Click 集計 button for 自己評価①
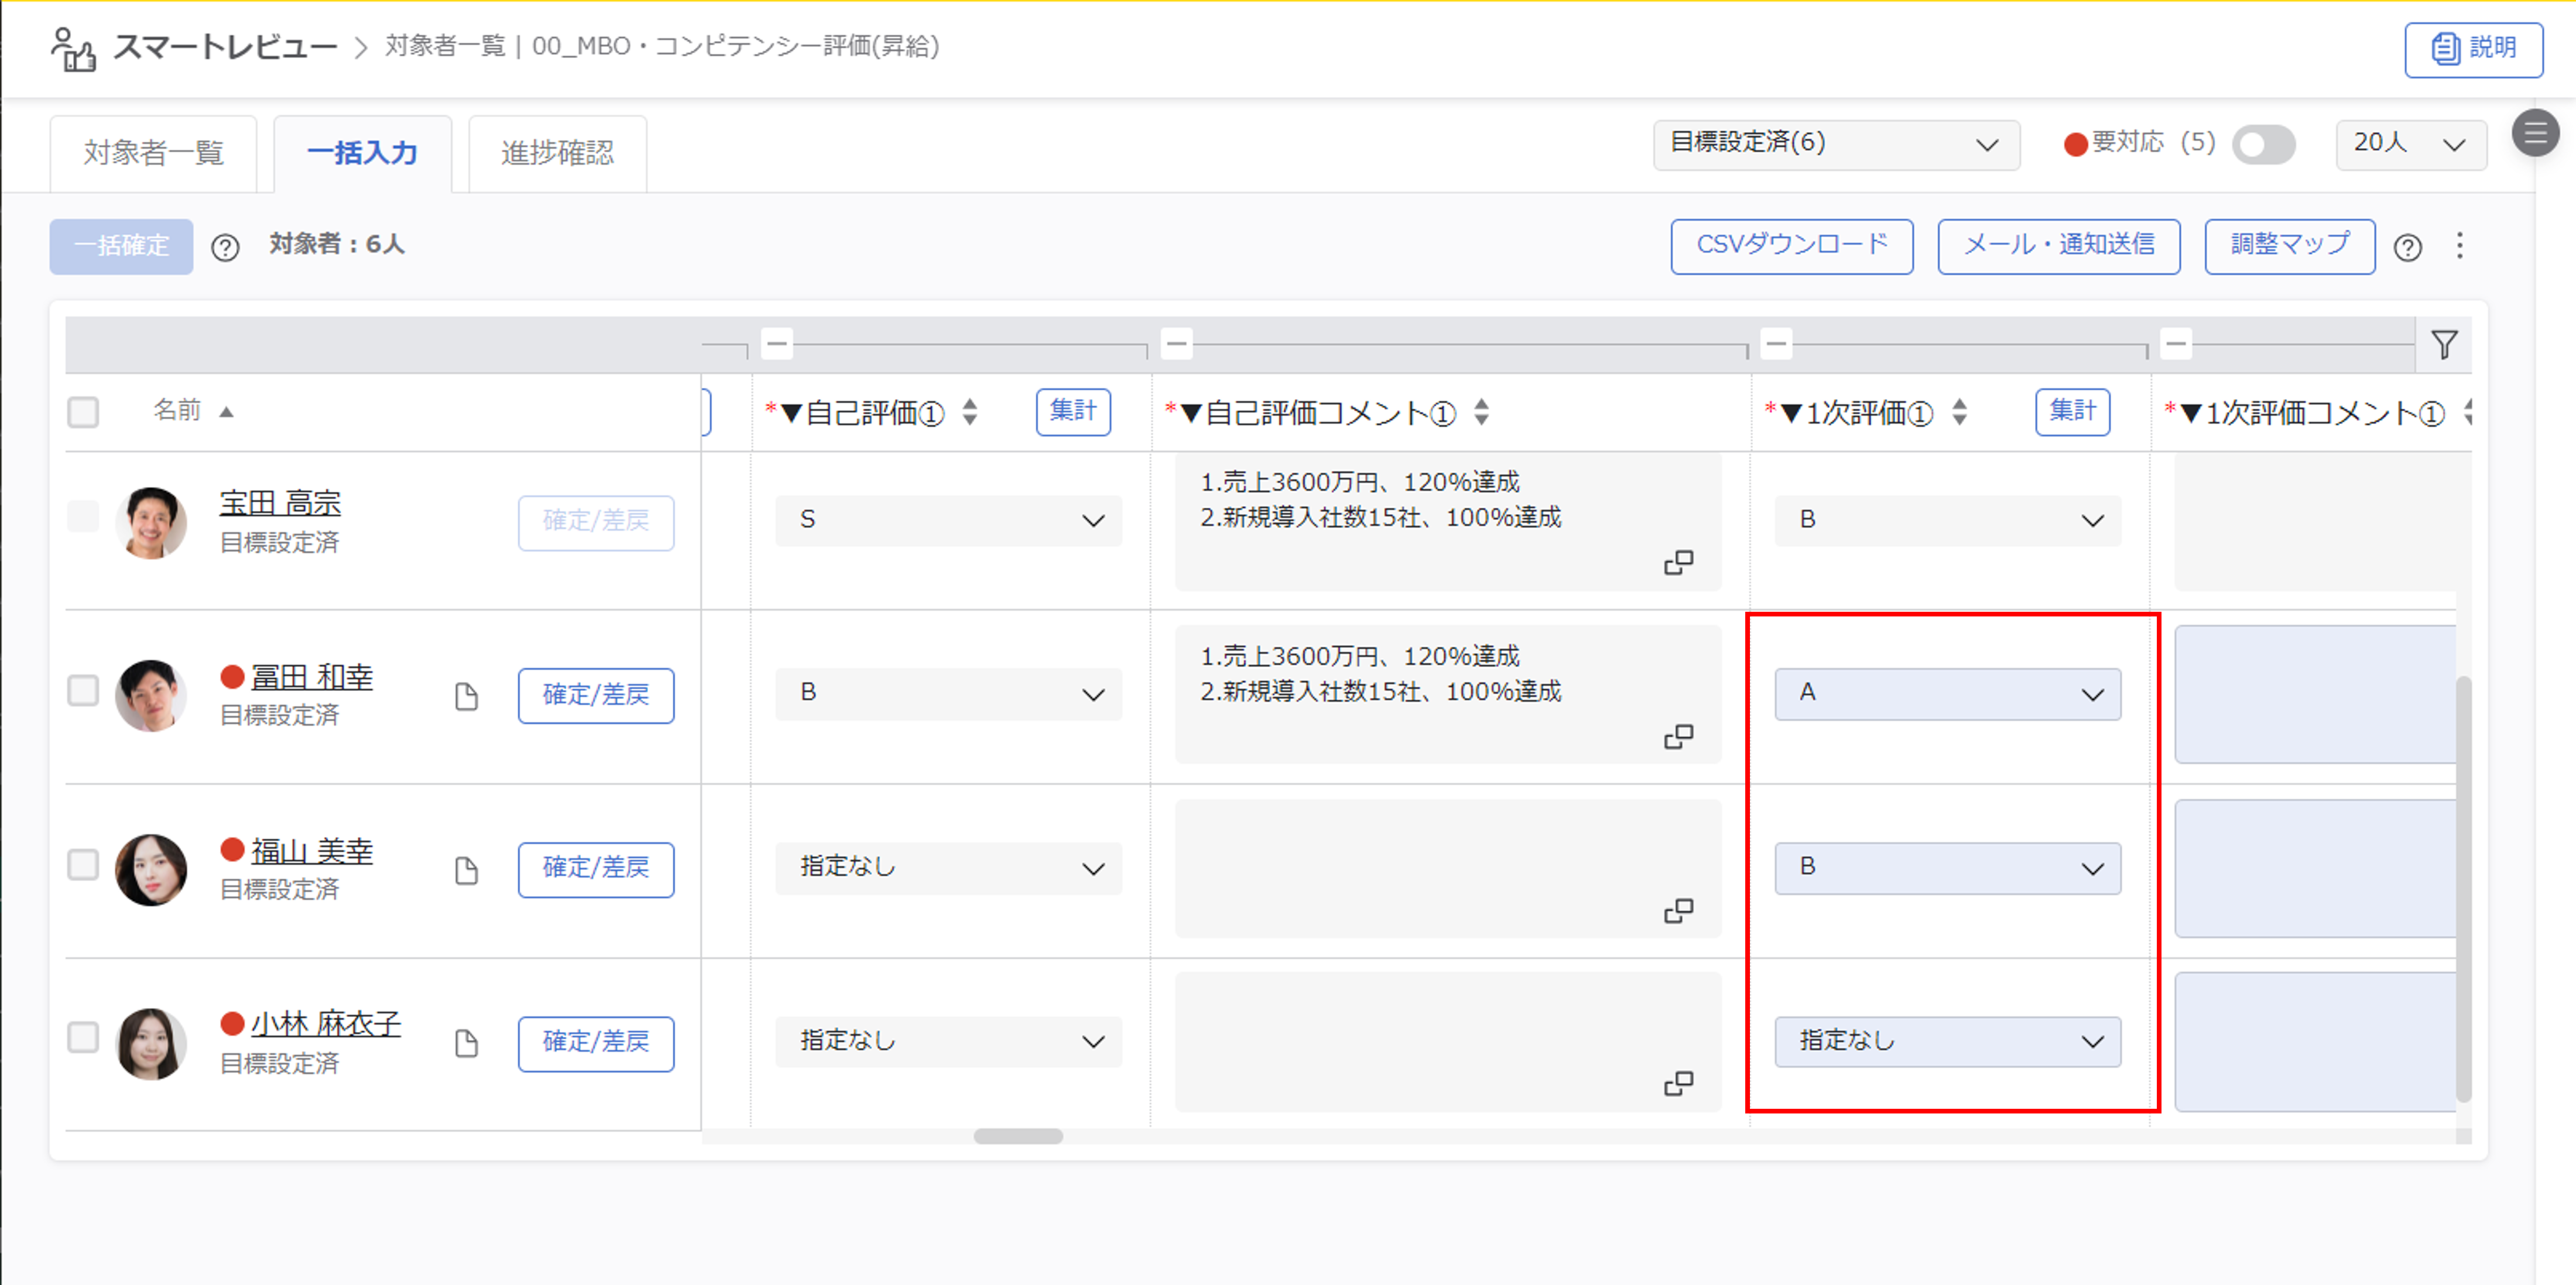 point(1073,412)
